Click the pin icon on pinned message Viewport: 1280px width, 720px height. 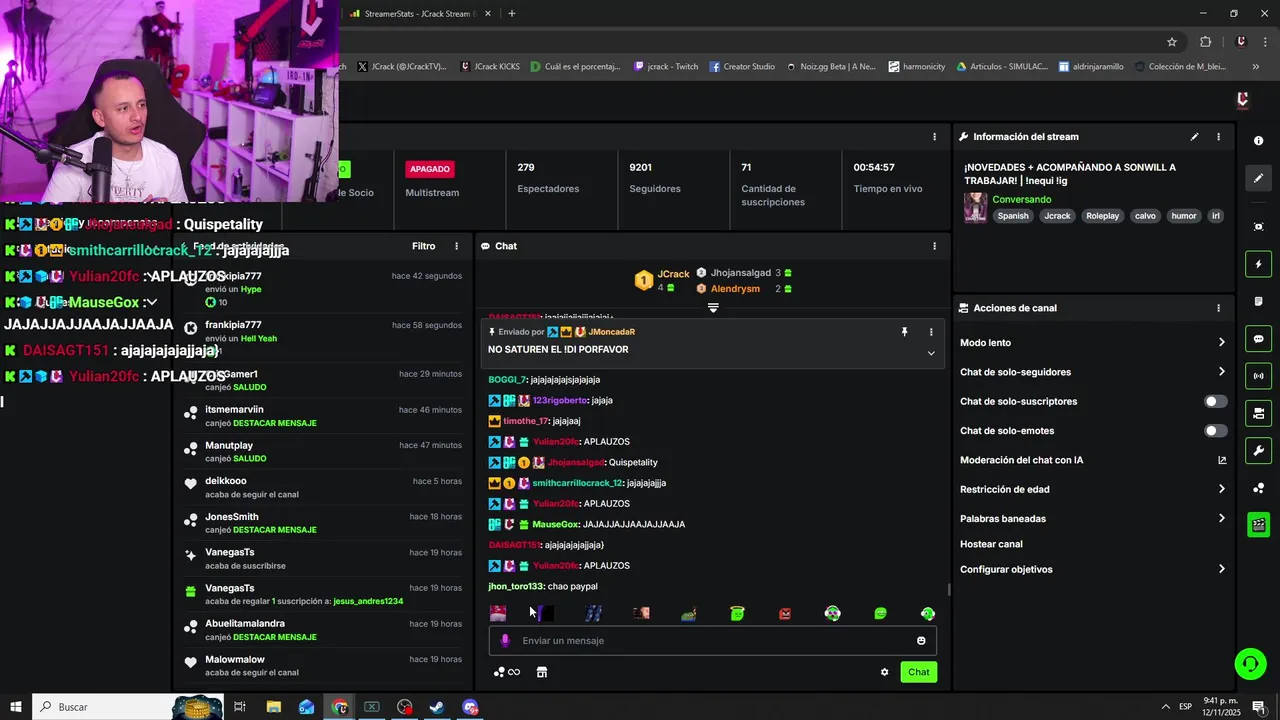click(x=904, y=332)
